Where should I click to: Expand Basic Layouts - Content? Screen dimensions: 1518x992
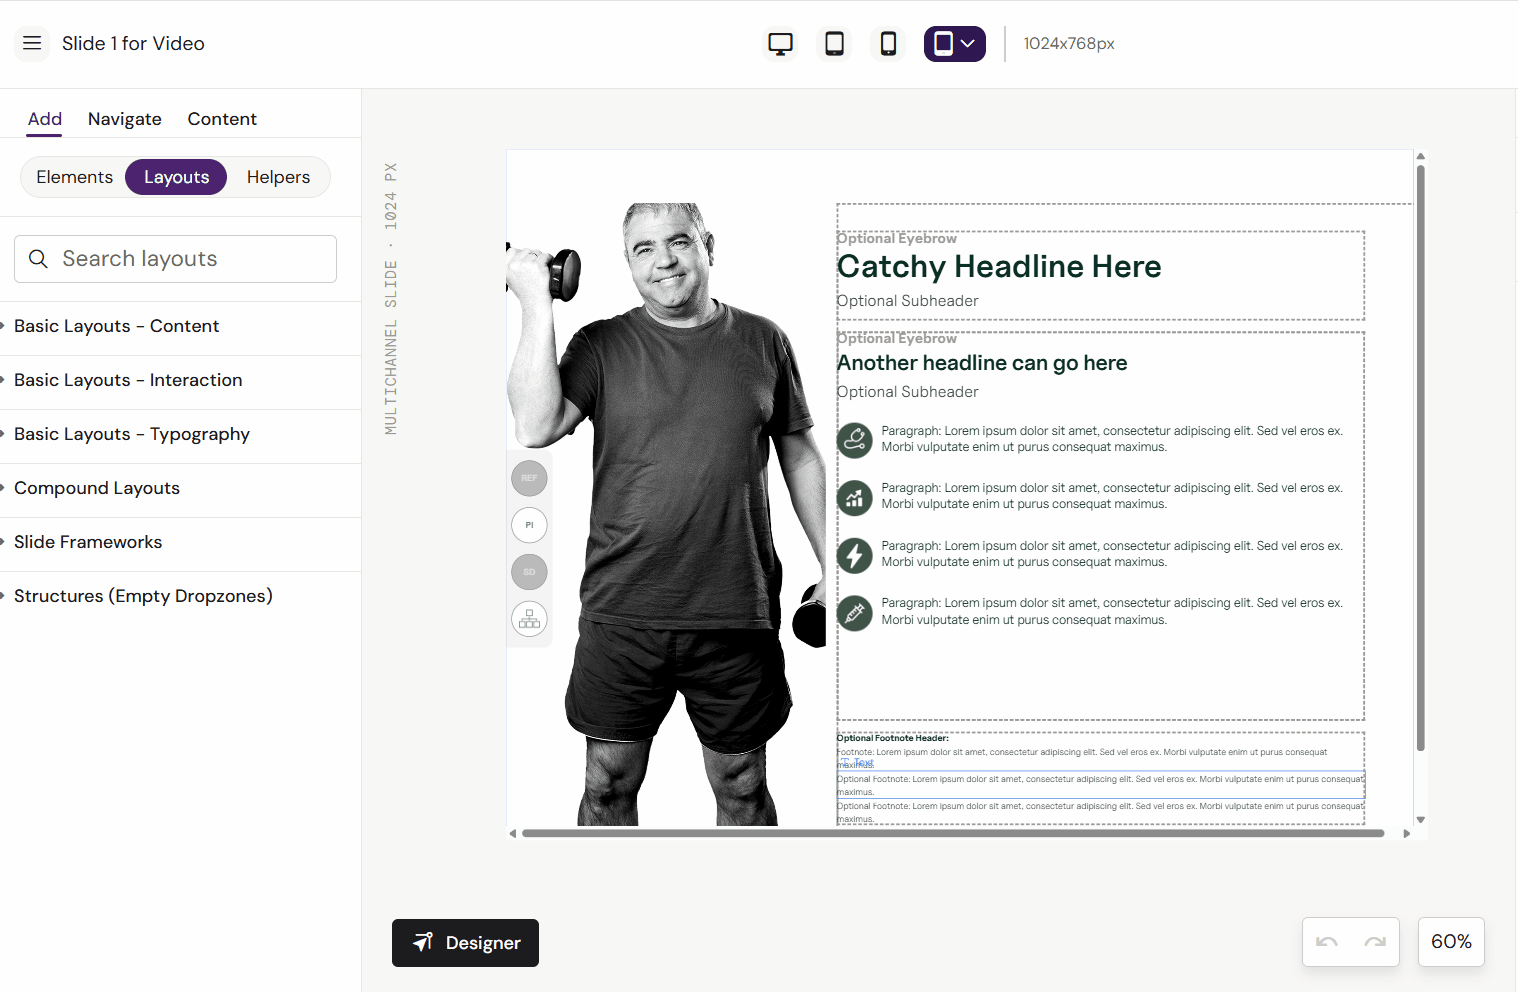[116, 326]
